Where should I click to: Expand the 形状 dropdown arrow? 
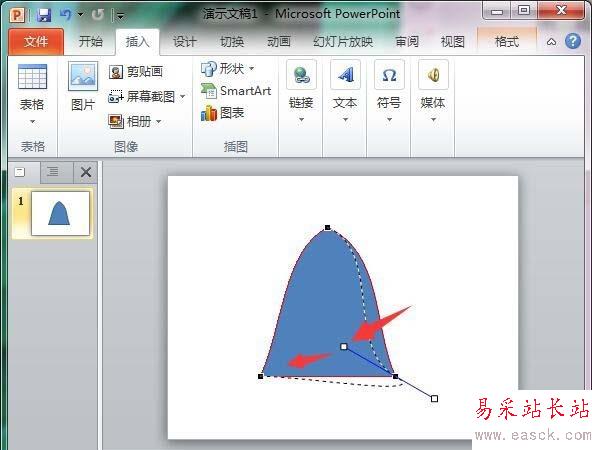click(251, 69)
